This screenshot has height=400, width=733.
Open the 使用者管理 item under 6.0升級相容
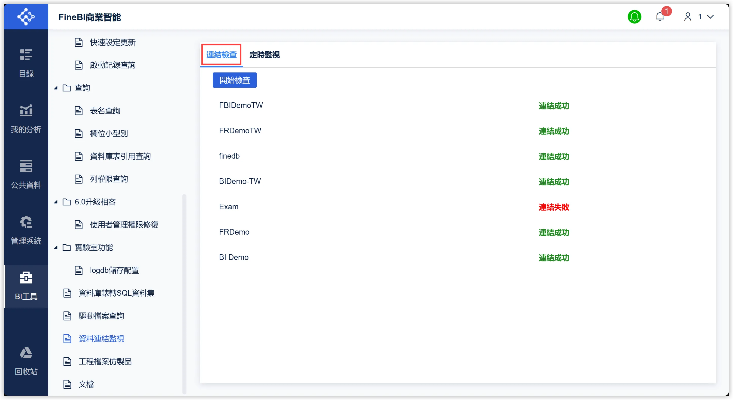(124, 224)
